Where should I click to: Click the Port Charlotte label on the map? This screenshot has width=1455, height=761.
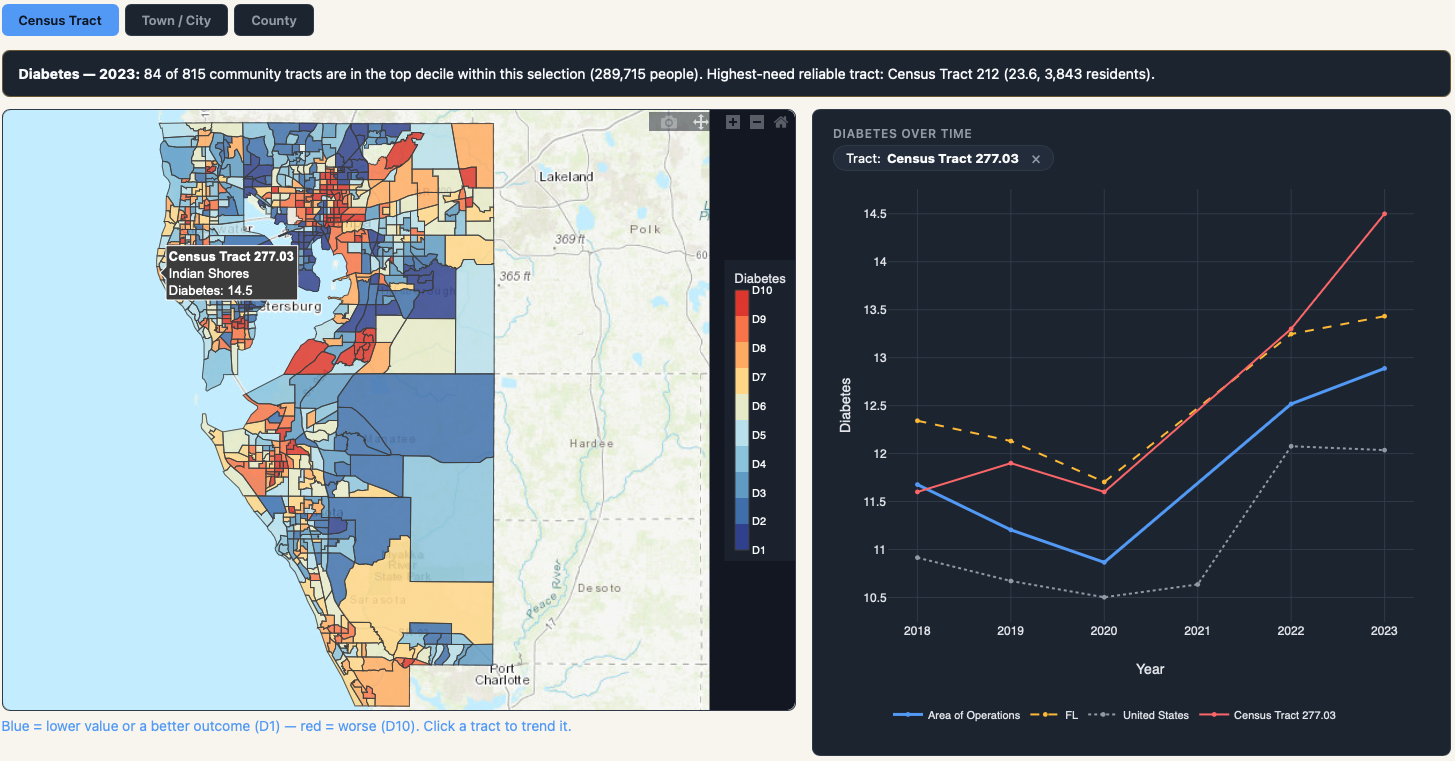503,674
